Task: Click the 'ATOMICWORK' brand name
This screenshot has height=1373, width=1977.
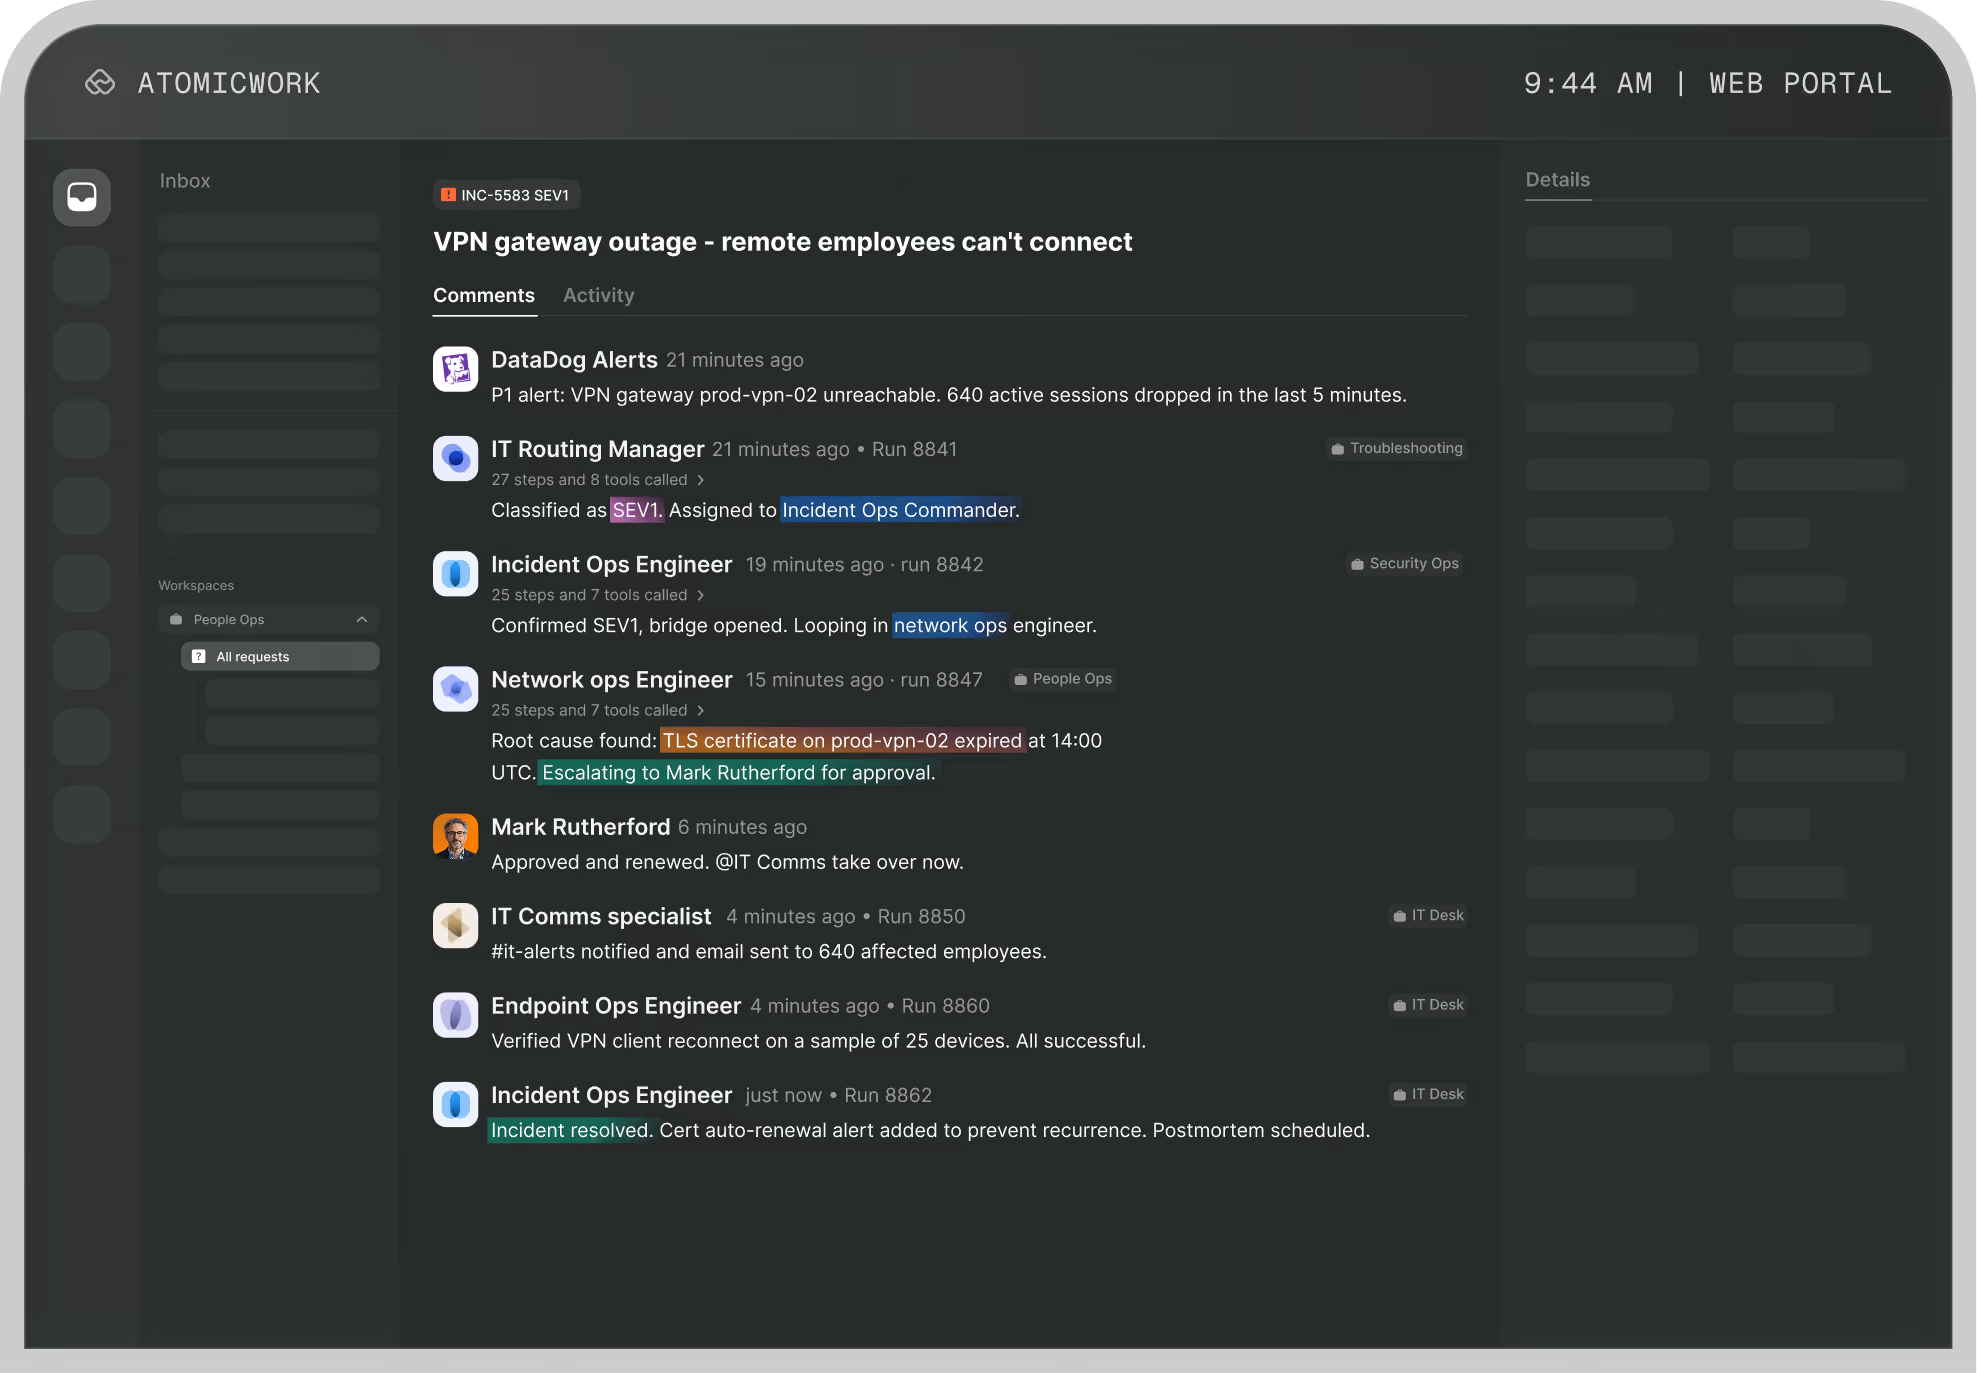Action: point(229,83)
